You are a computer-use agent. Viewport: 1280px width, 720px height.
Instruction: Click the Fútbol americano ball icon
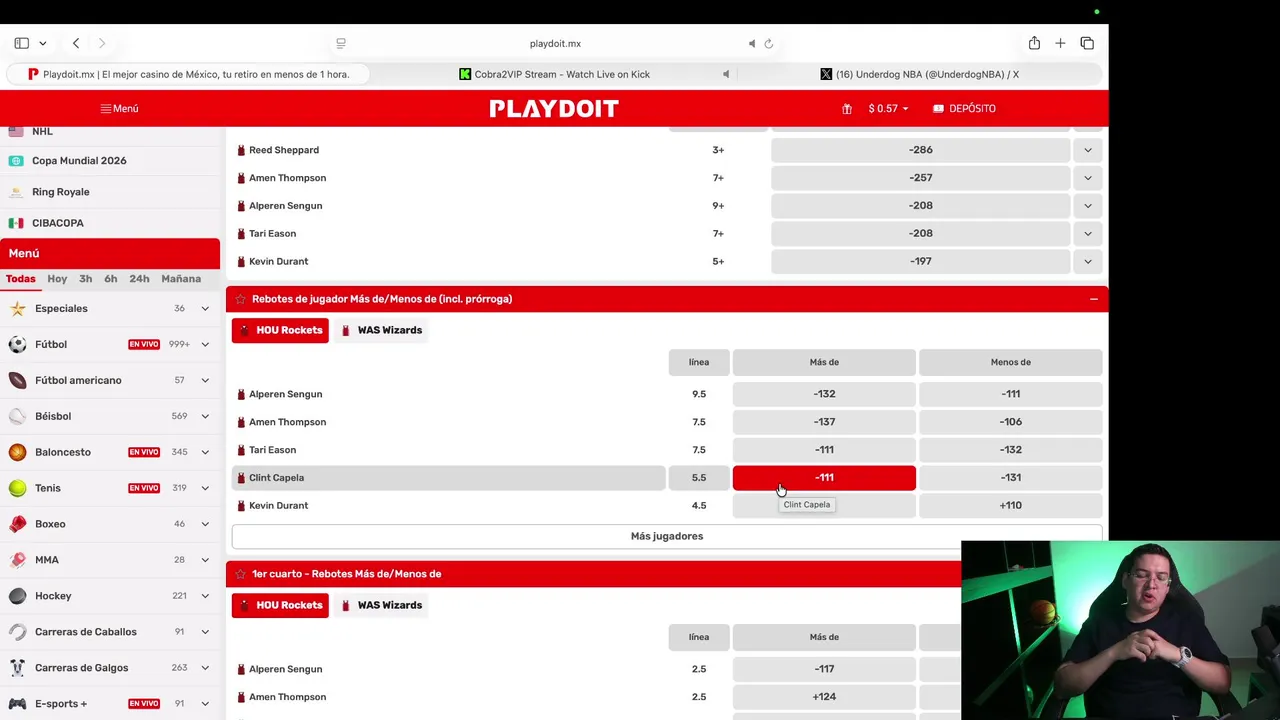[17, 380]
